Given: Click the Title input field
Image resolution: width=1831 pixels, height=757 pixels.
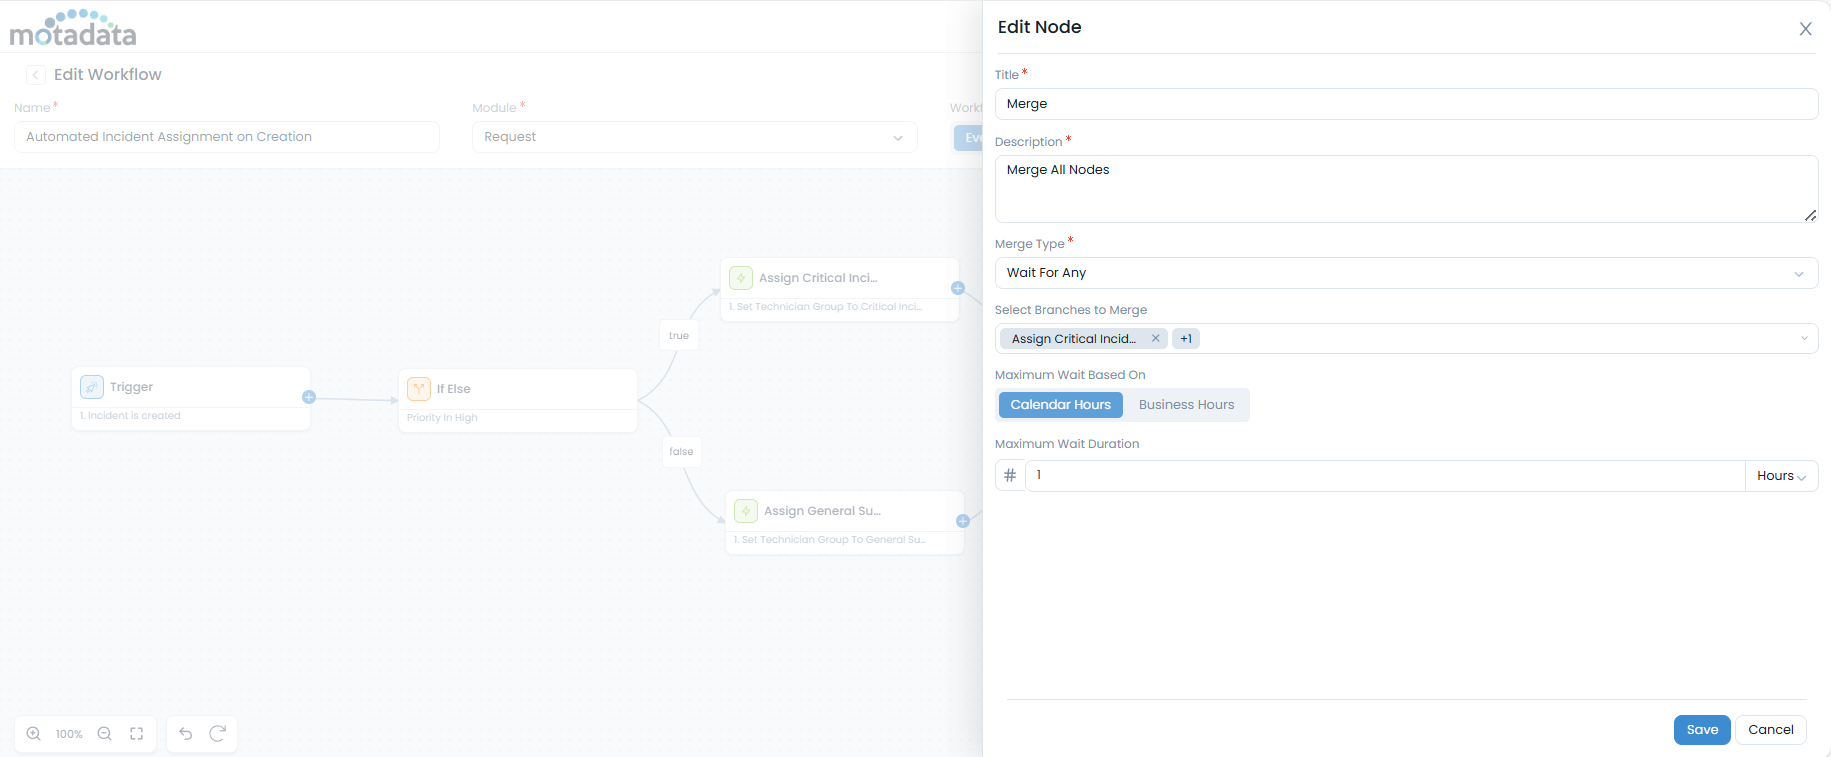Looking at the screenshot, I should pyautogui.click(x=1405, y=104).
